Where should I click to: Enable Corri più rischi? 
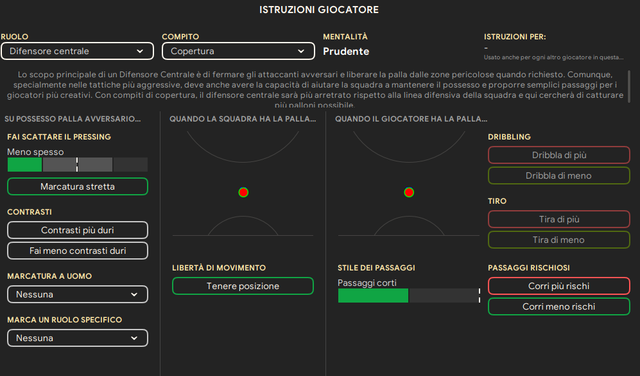point(559,286)
